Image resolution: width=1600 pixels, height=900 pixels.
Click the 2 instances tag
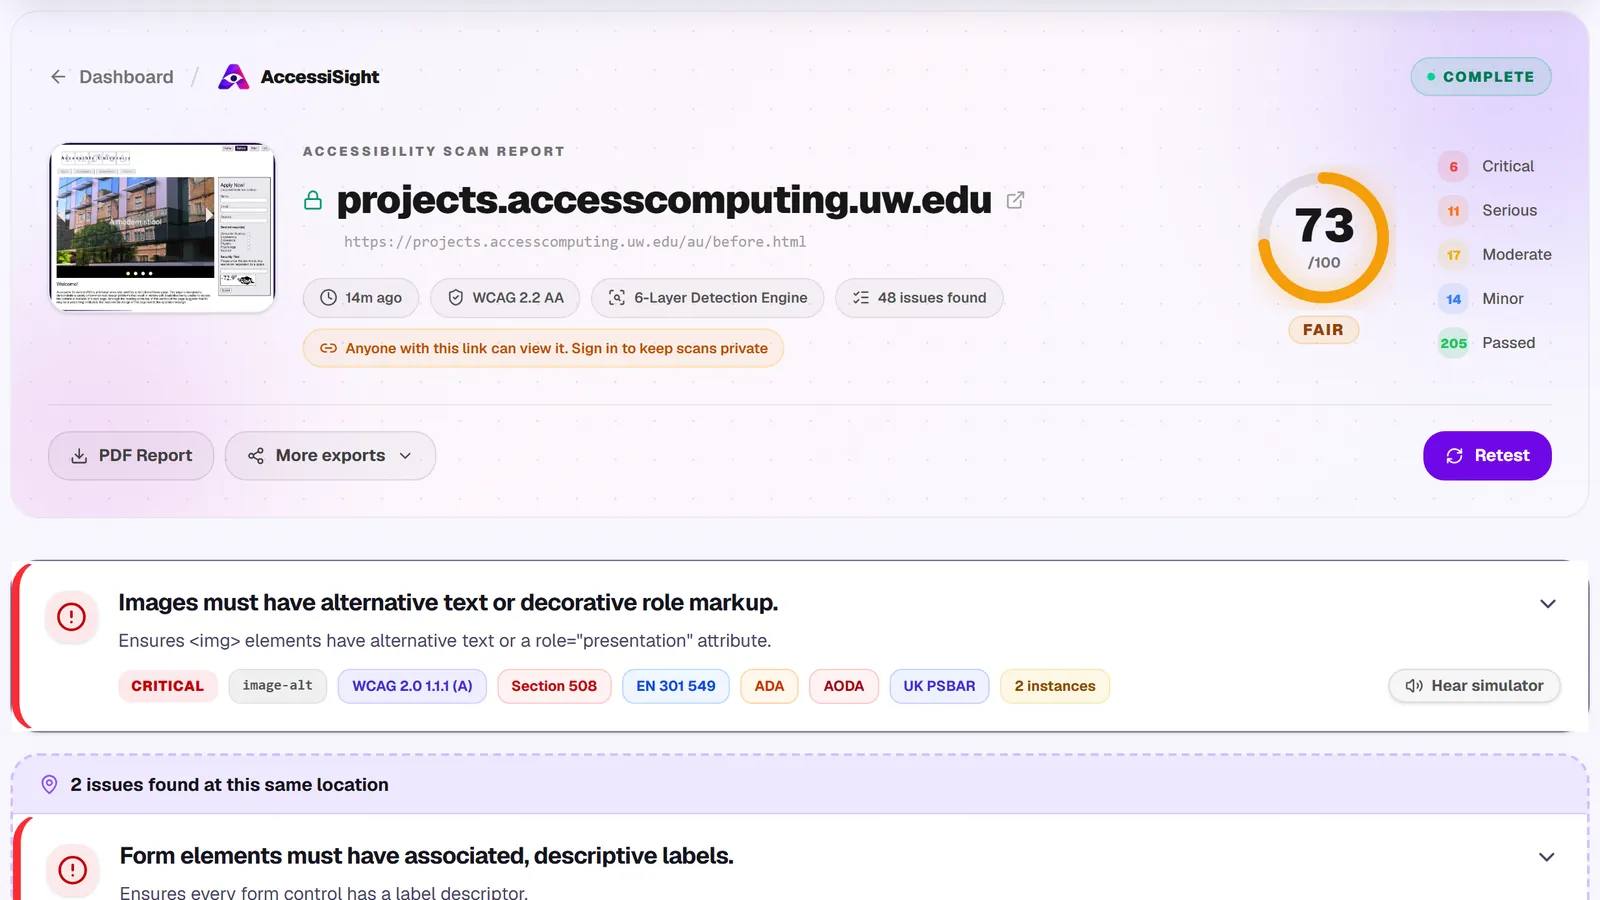pyautogui.click(x=1055, y=686)
